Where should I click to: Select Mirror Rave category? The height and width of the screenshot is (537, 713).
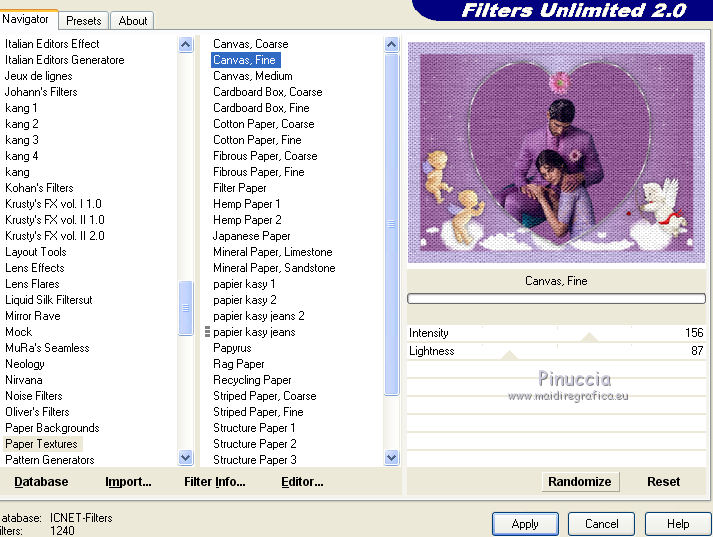(33, 316)
